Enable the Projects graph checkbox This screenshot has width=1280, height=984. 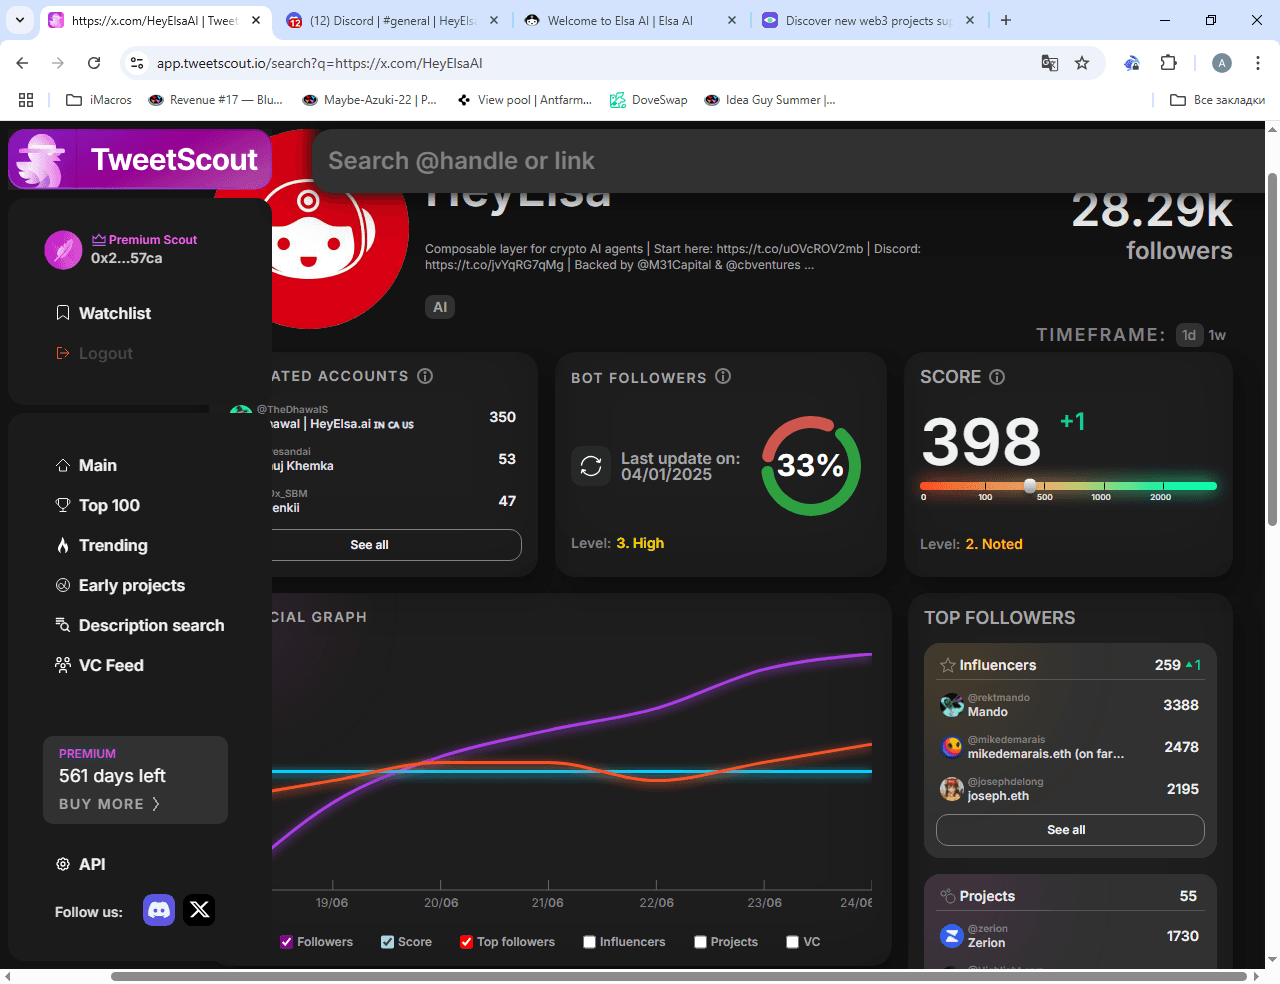pos(700,942)
